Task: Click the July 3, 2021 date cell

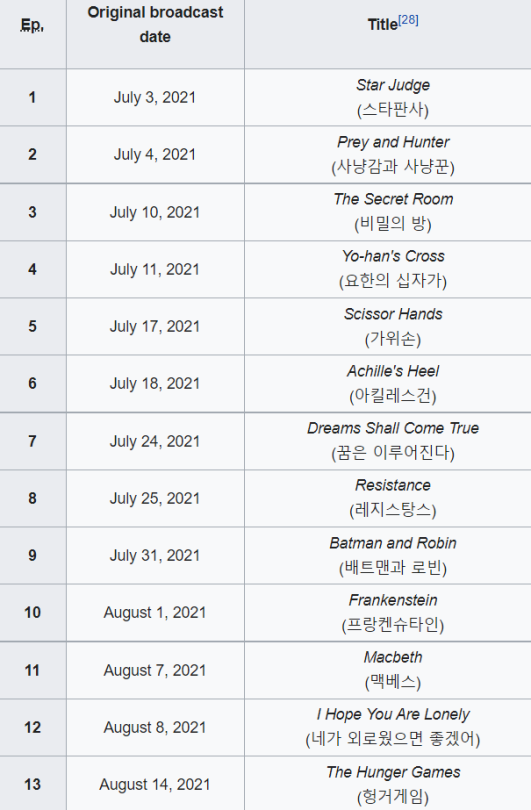Action: [155, 97]
